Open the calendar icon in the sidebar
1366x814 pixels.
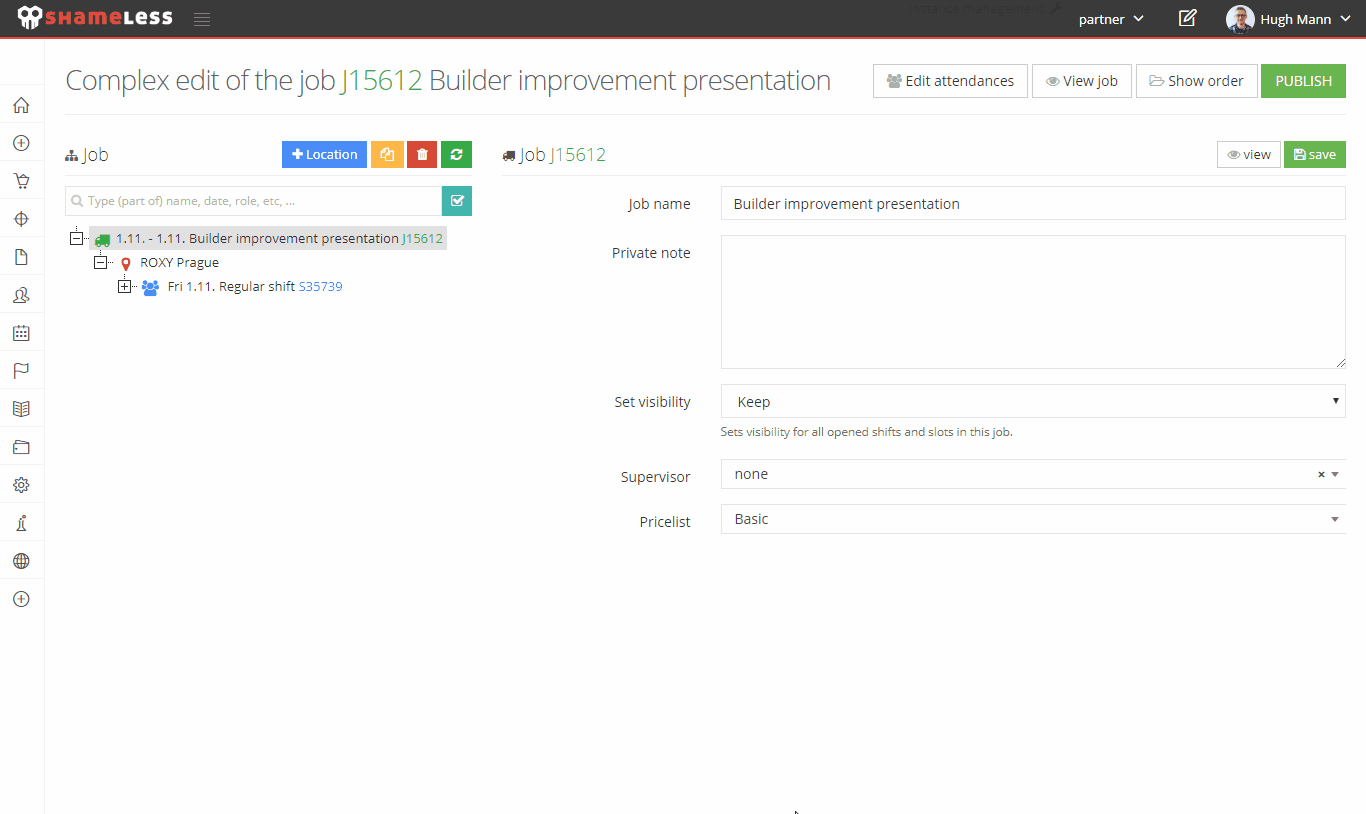[x=21, y=333]
